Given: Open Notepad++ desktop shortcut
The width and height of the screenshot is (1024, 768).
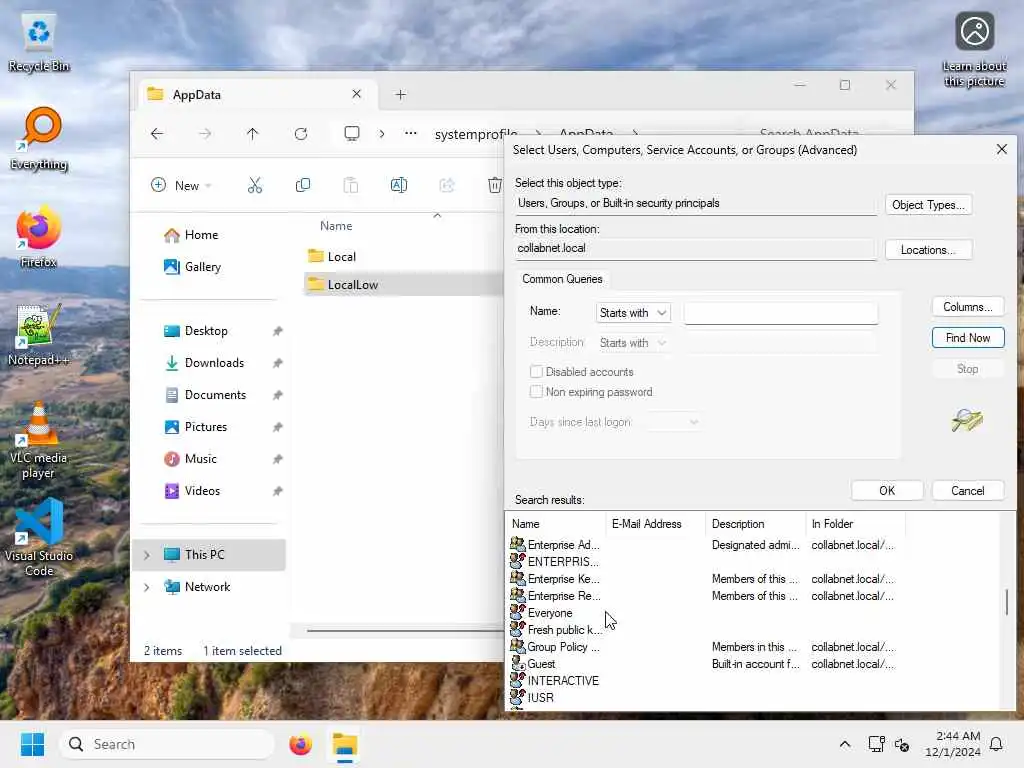Looking at the screenshot, I should (39, 334).
